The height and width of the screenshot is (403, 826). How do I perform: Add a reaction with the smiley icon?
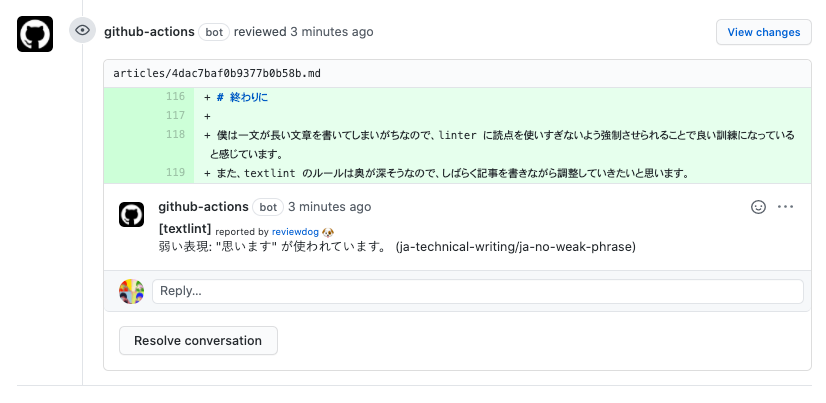click(x=758, y=207)
